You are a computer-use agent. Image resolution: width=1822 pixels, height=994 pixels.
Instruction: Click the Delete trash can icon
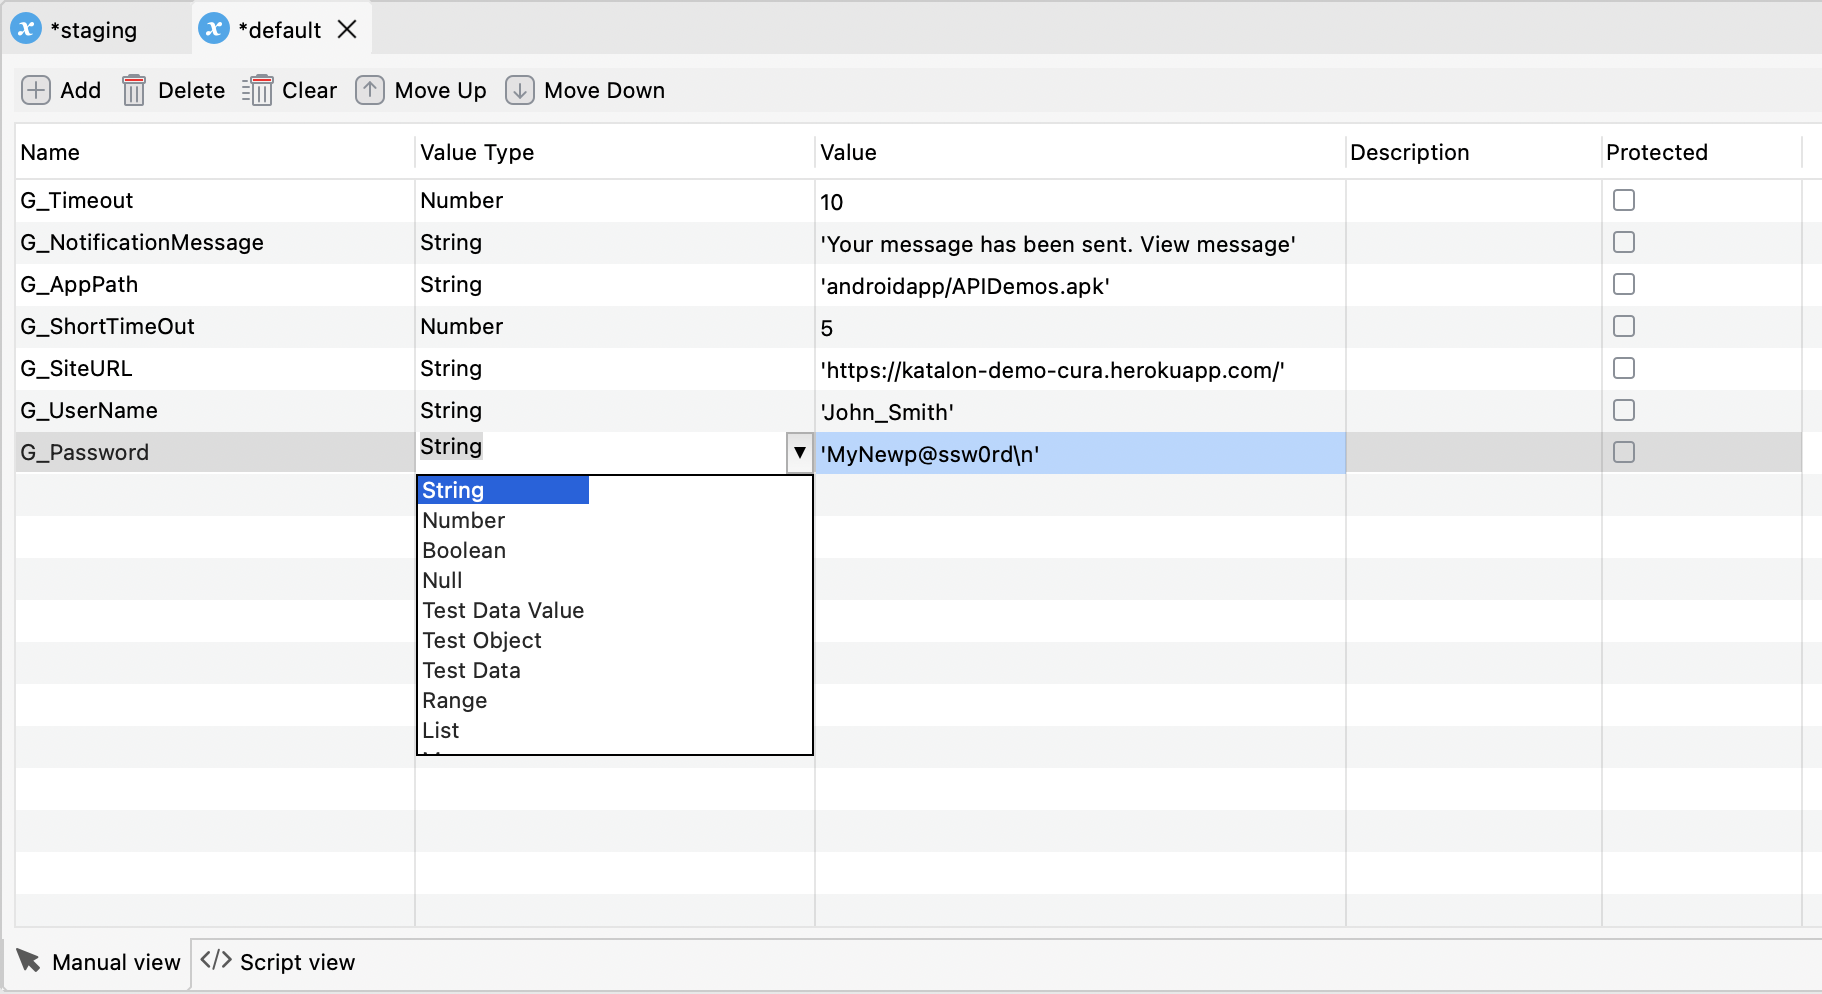134,91
